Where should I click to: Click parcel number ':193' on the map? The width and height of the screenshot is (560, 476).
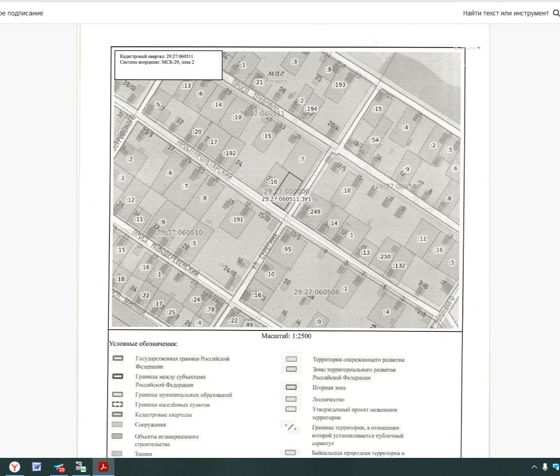339,85
